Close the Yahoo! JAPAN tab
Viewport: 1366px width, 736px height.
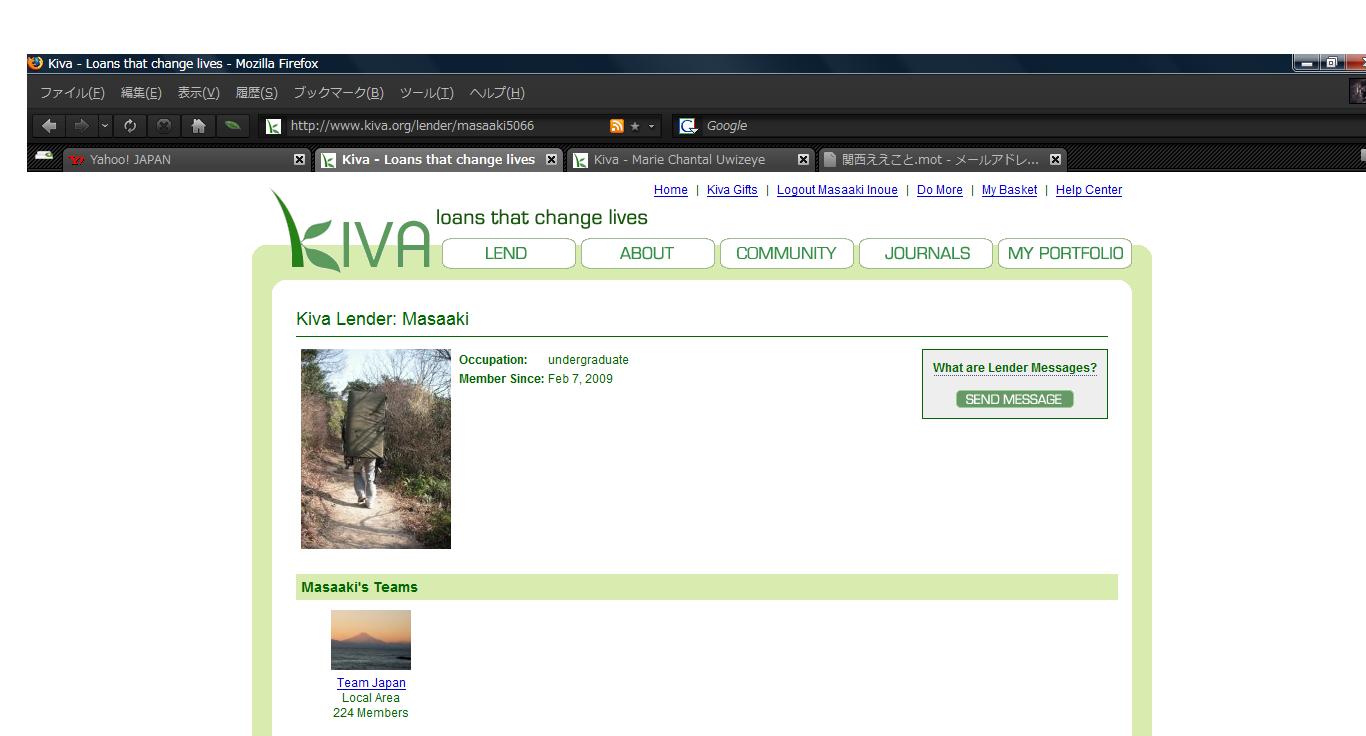coord(299,160)
